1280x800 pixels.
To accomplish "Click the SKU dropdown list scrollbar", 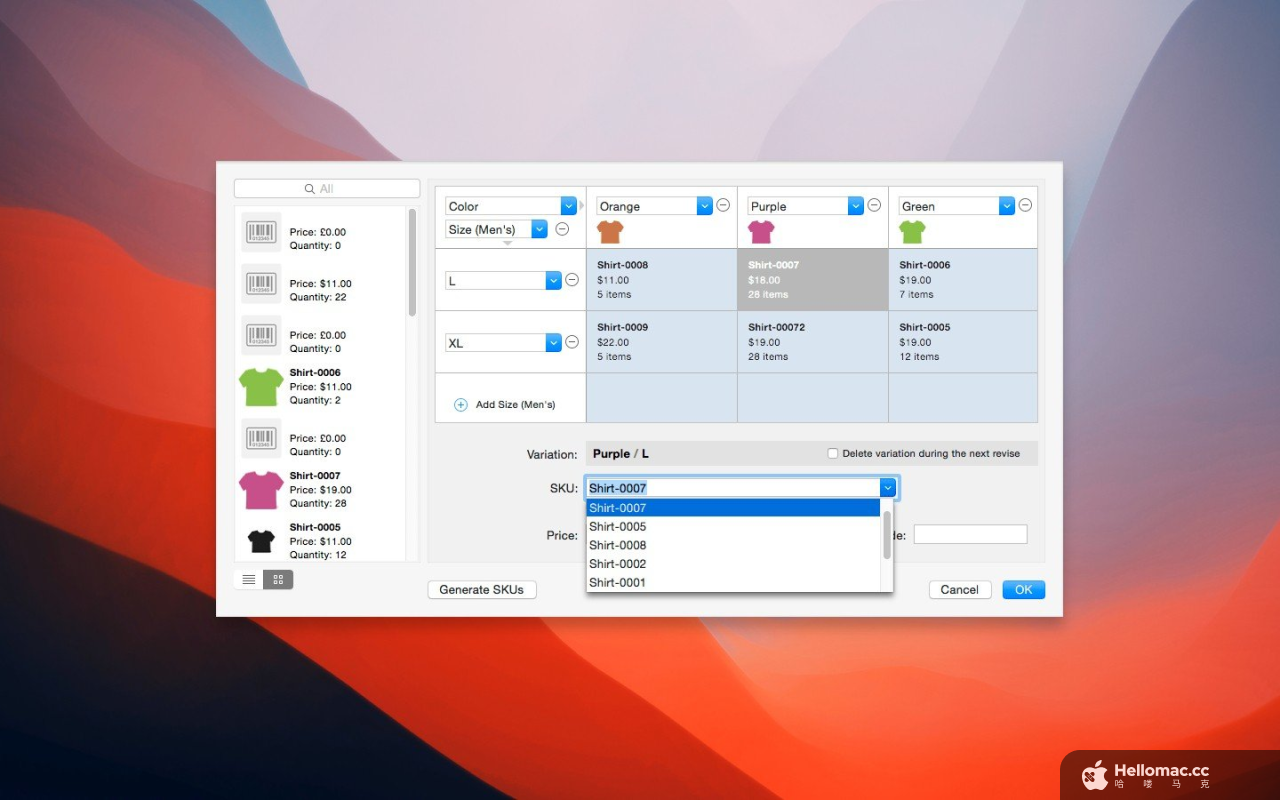I will coord(887,535).
